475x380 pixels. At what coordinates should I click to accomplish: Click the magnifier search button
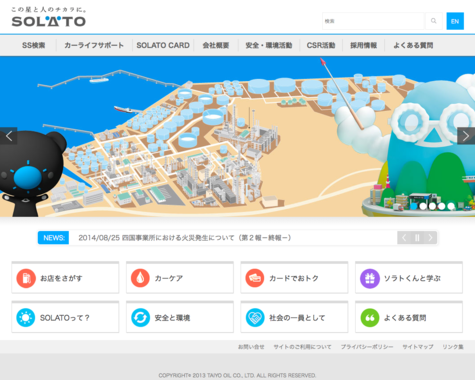[x=433, y=21]
